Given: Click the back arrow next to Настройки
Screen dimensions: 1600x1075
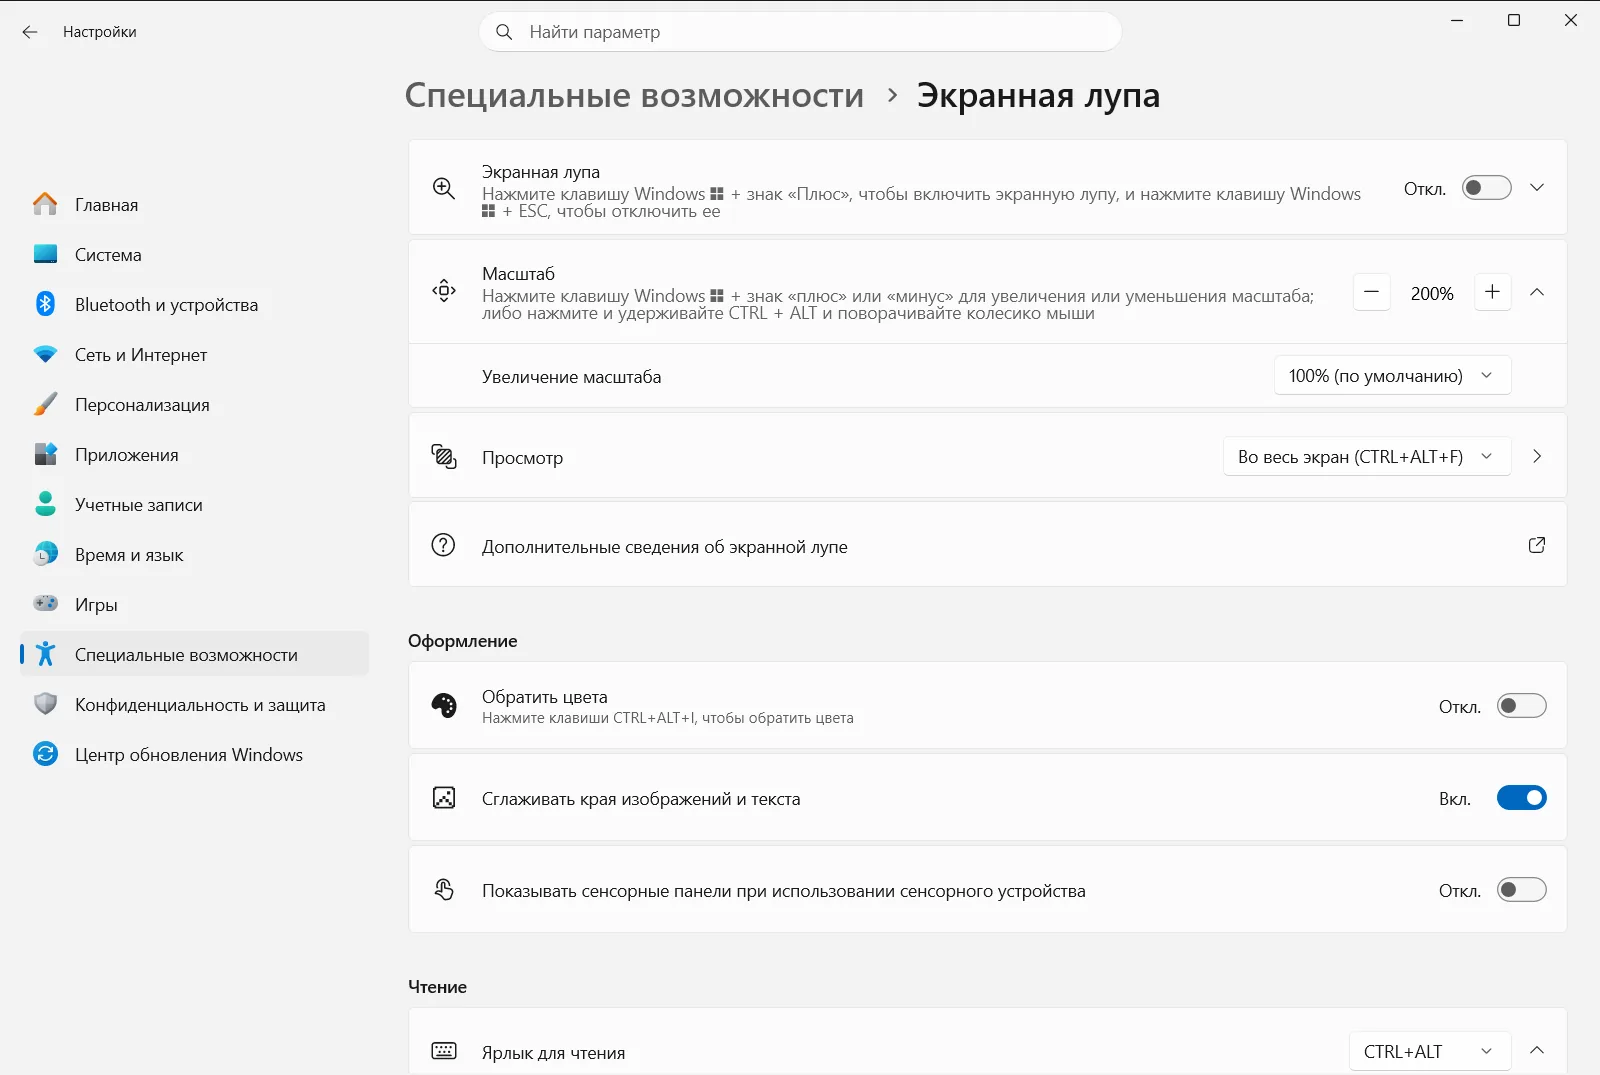Looking at the screenshot, I should pyautogui.click(x=30, y=32).
